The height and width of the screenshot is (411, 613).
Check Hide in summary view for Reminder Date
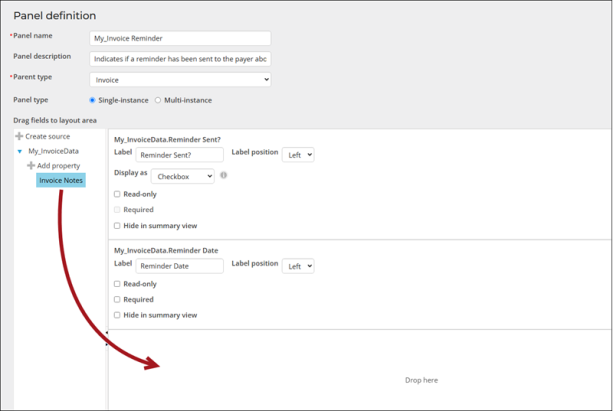[117, 315]
